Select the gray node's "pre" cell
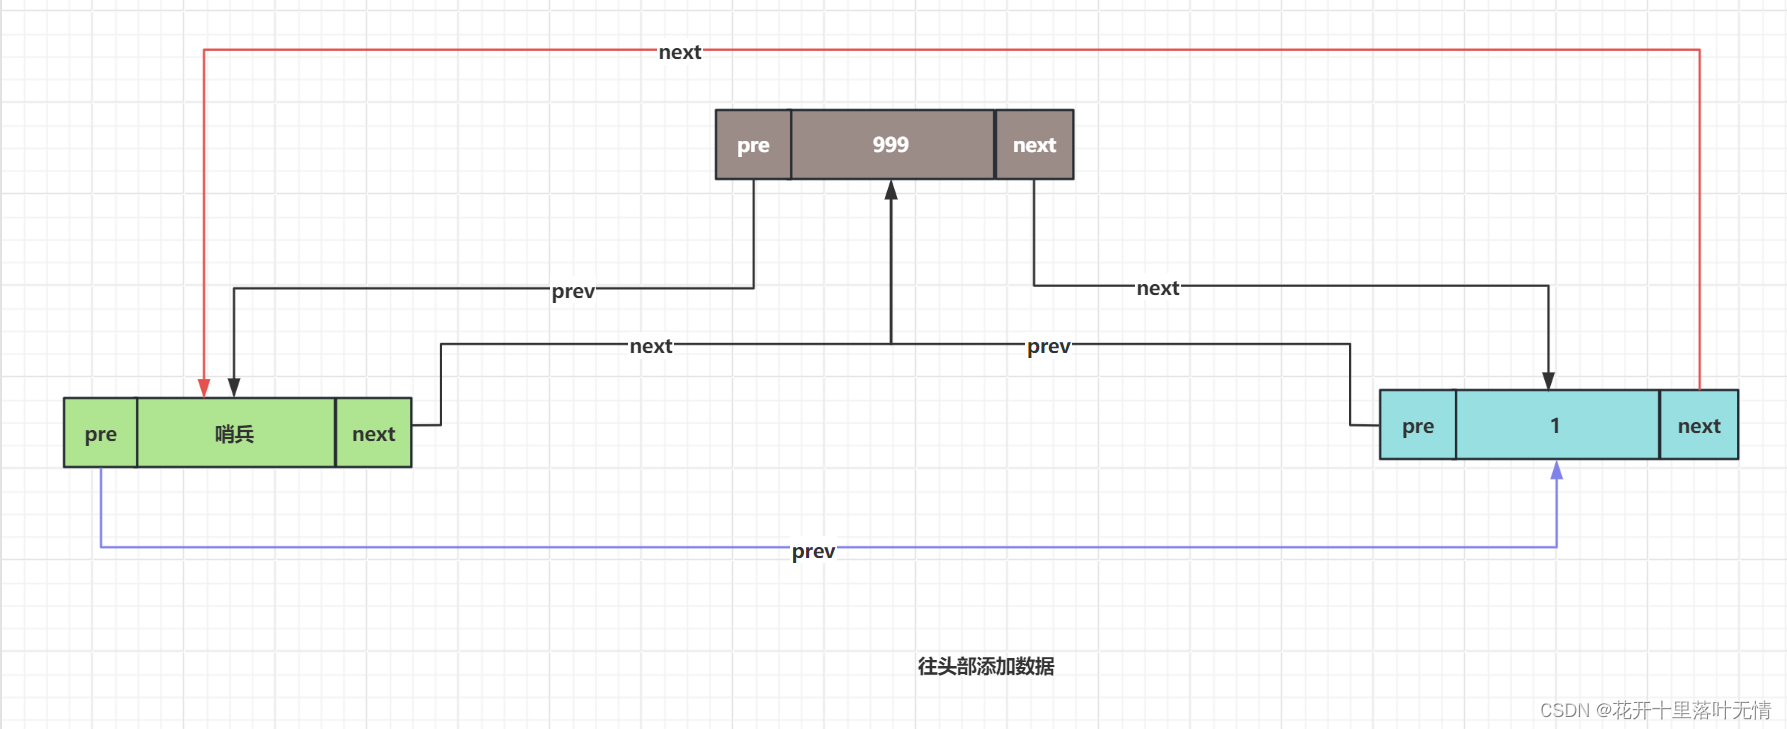 pyautogui.click(x=753, y=145)
